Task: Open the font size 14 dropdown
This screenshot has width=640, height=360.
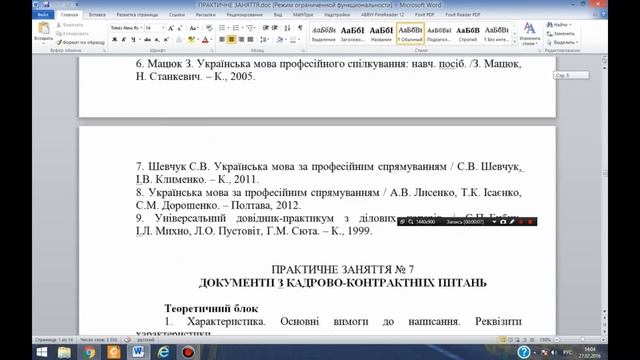Action: [163, 28]
